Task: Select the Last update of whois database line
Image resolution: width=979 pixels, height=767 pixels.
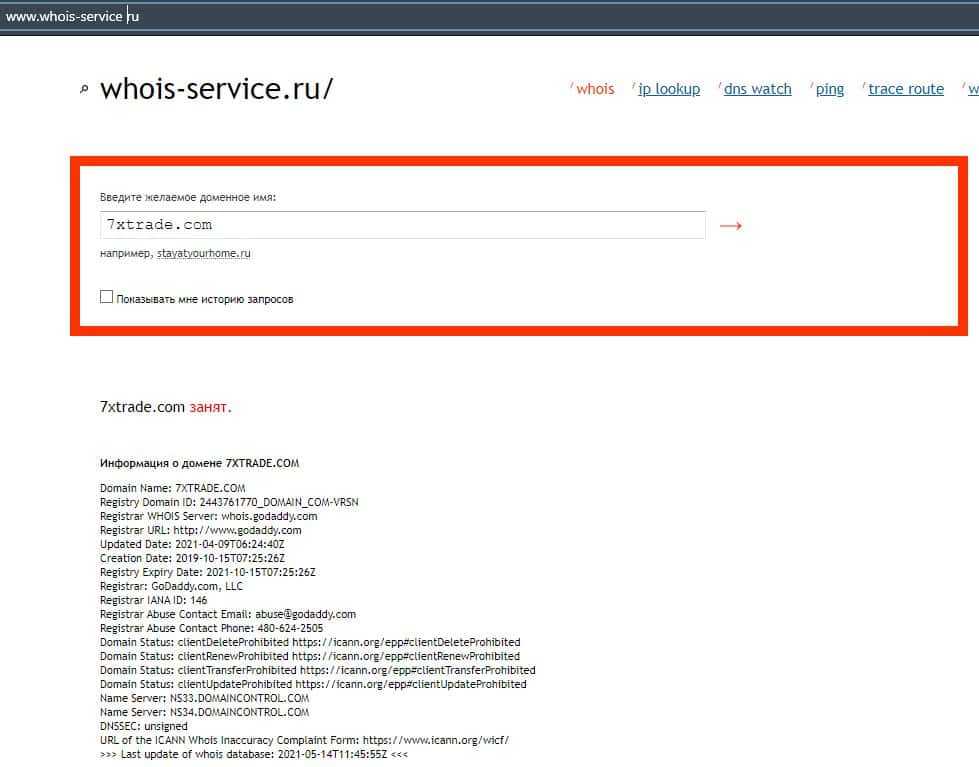Action: [253, 755]
